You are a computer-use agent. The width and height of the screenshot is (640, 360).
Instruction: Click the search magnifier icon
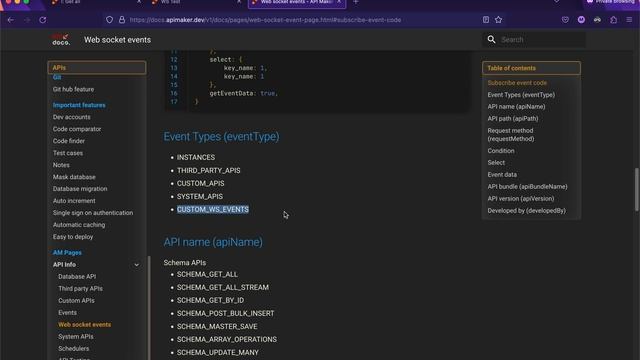pos(491,40)
